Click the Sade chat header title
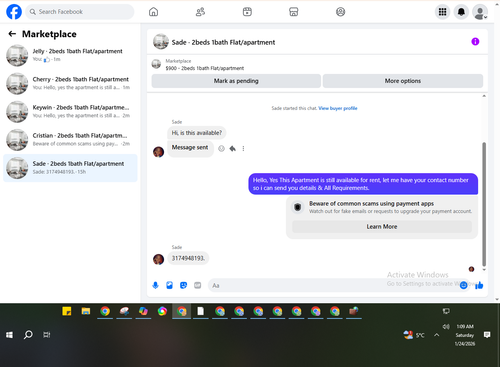Image resolution: width=500 pixels, height=367 pixels. (223, 42)
